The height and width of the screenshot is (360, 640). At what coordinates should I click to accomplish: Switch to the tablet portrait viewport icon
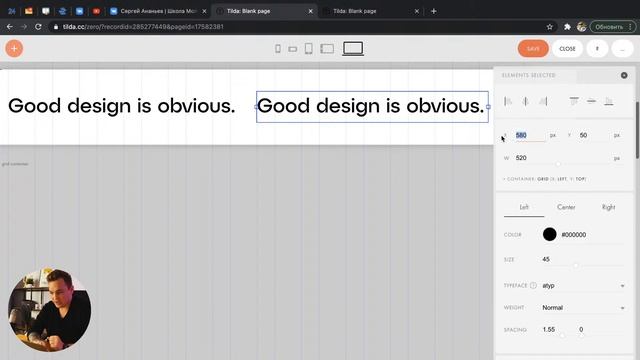click(309, 49)
